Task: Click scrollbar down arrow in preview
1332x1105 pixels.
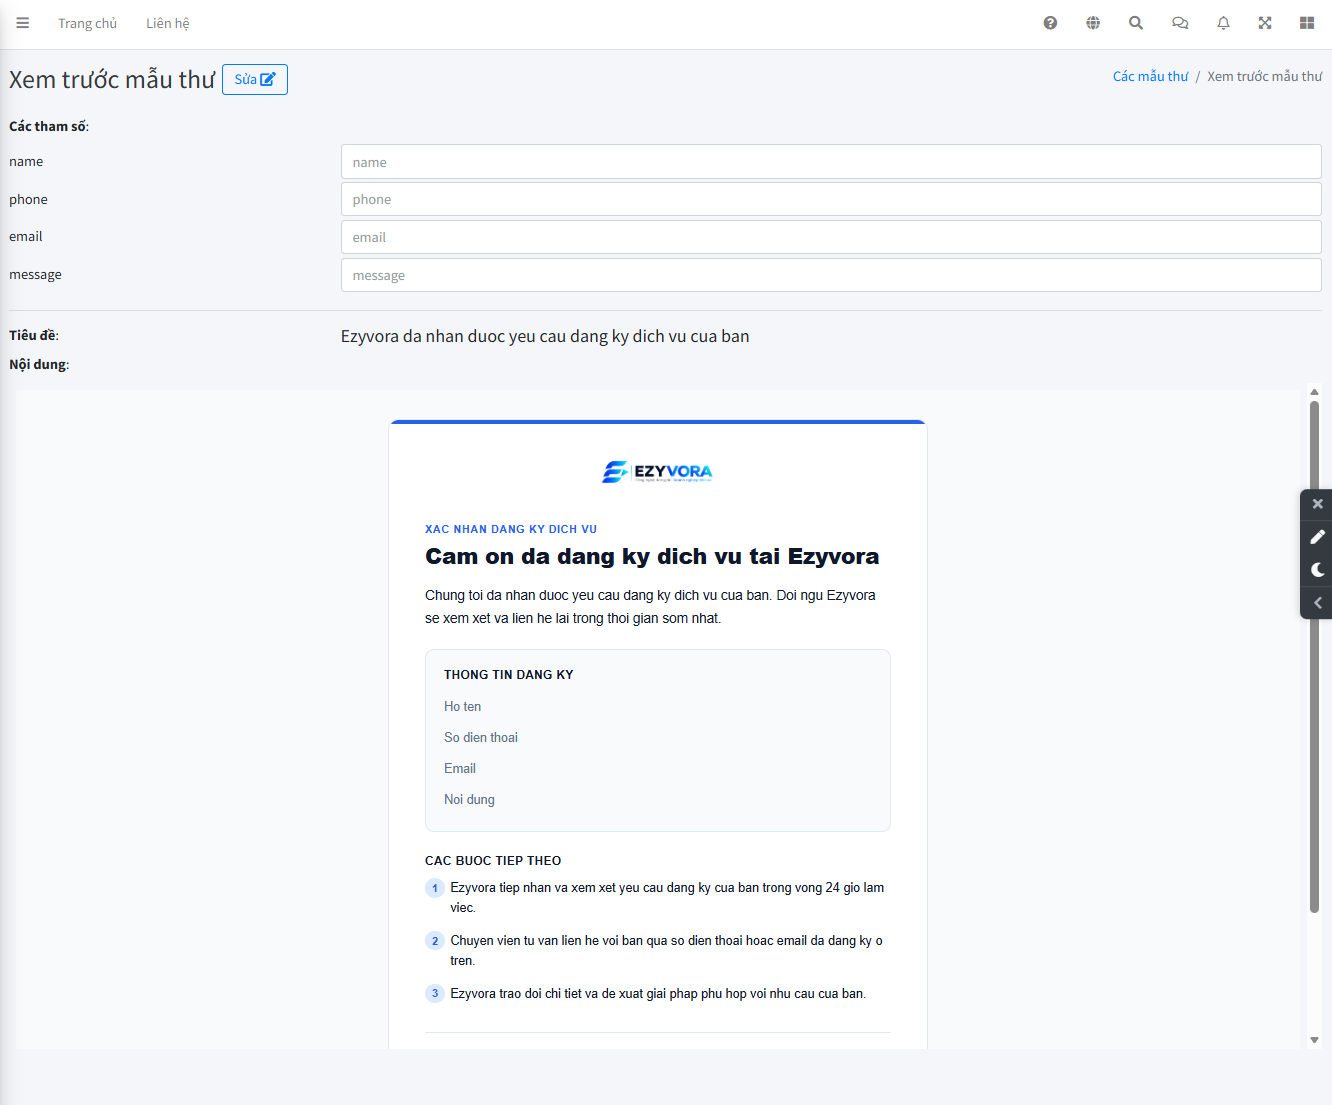Action: 1314,1040
